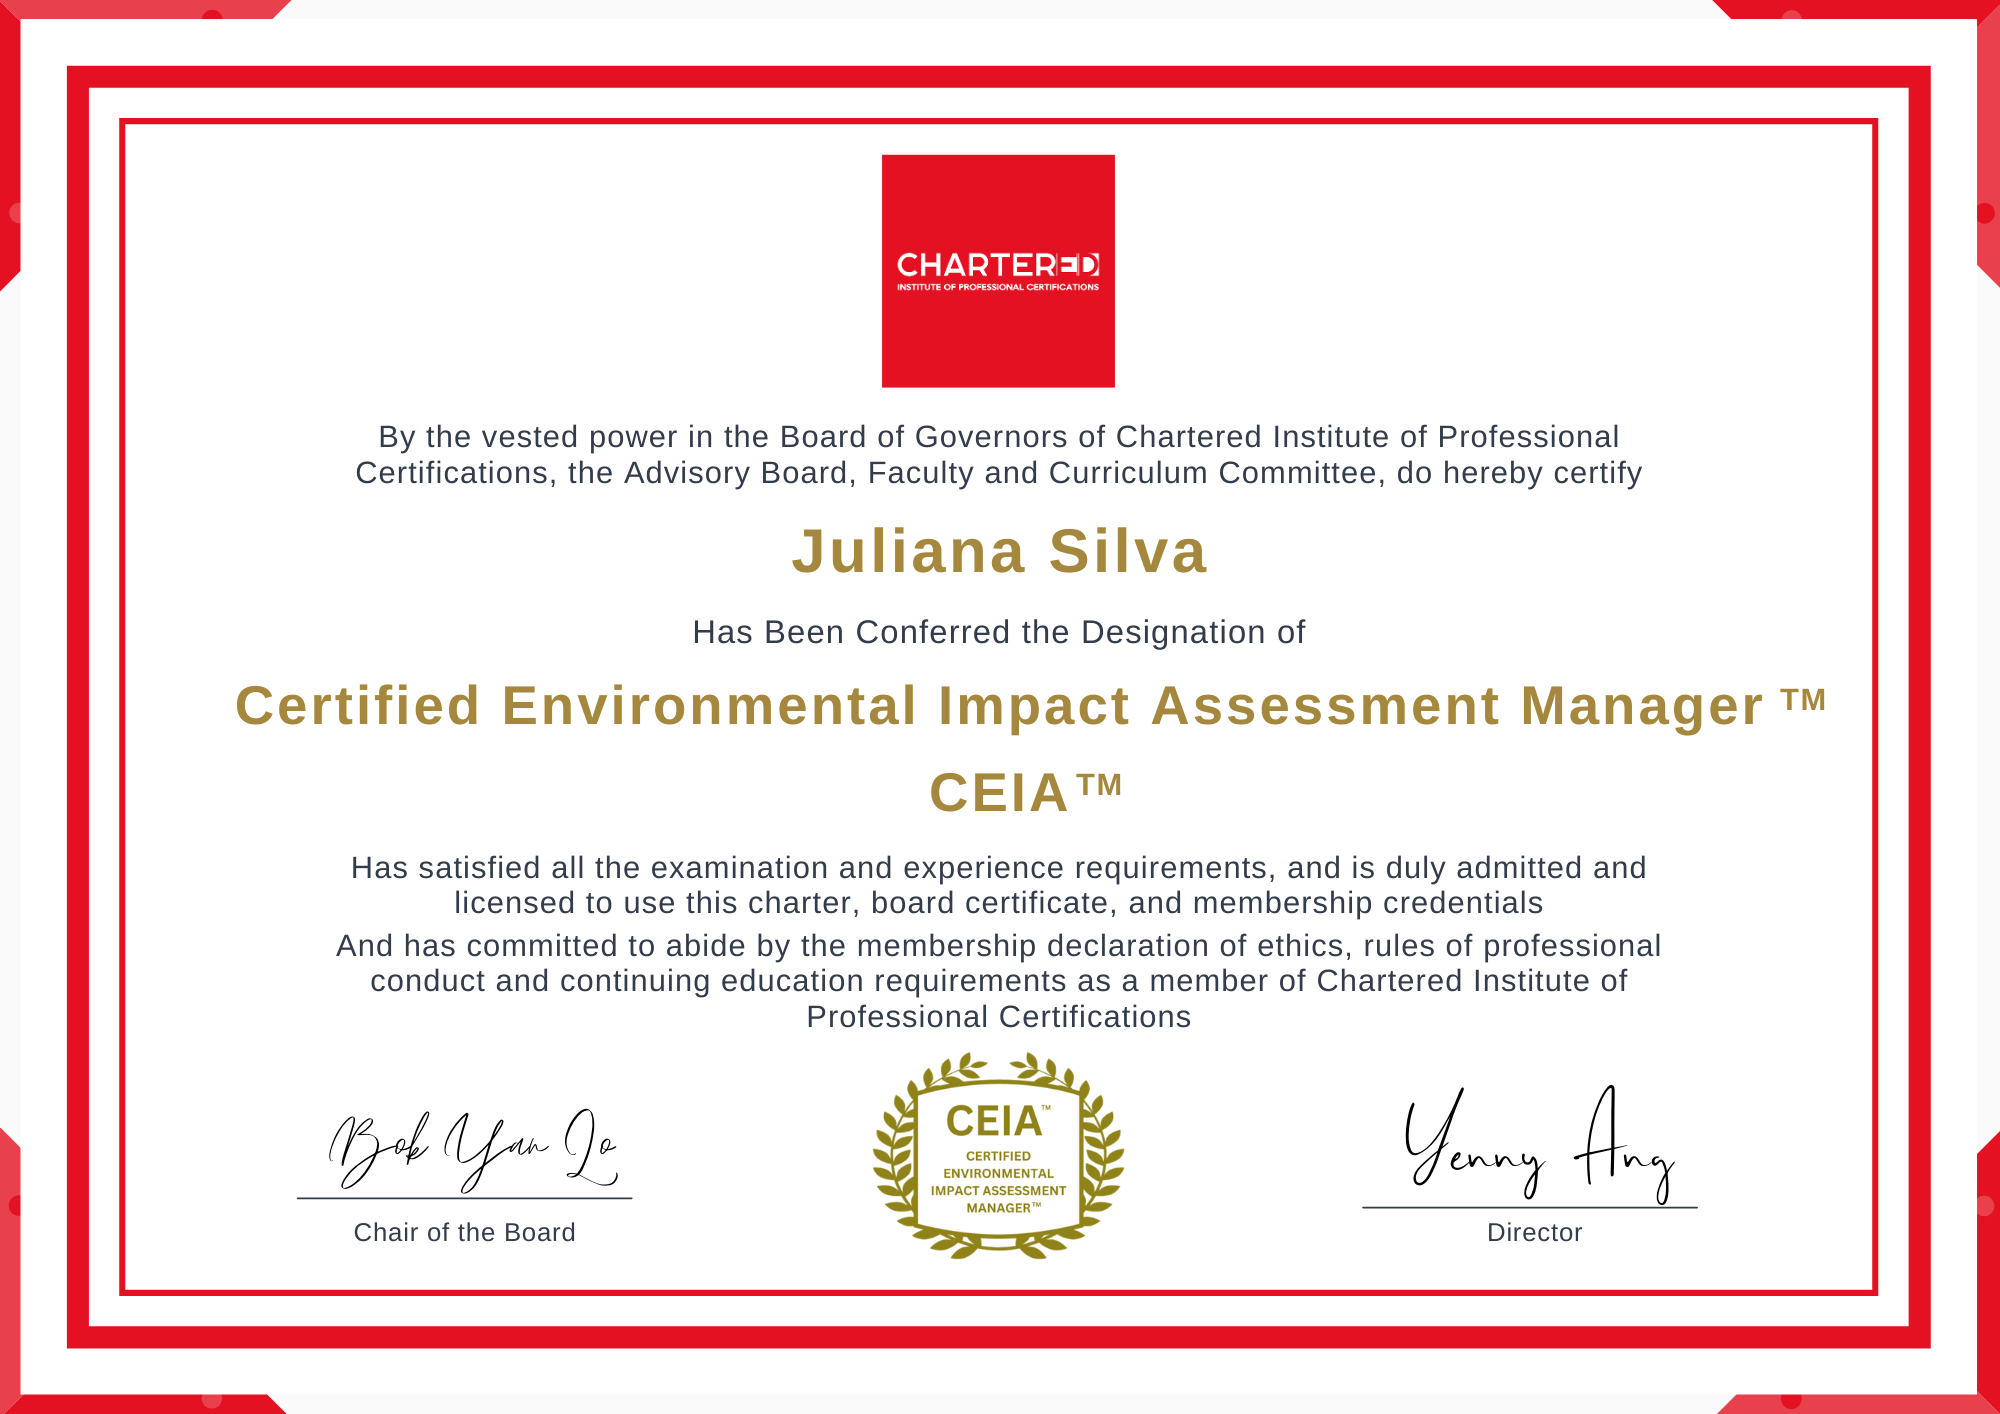Click the Has satisfied all examination paragraph

998,885
